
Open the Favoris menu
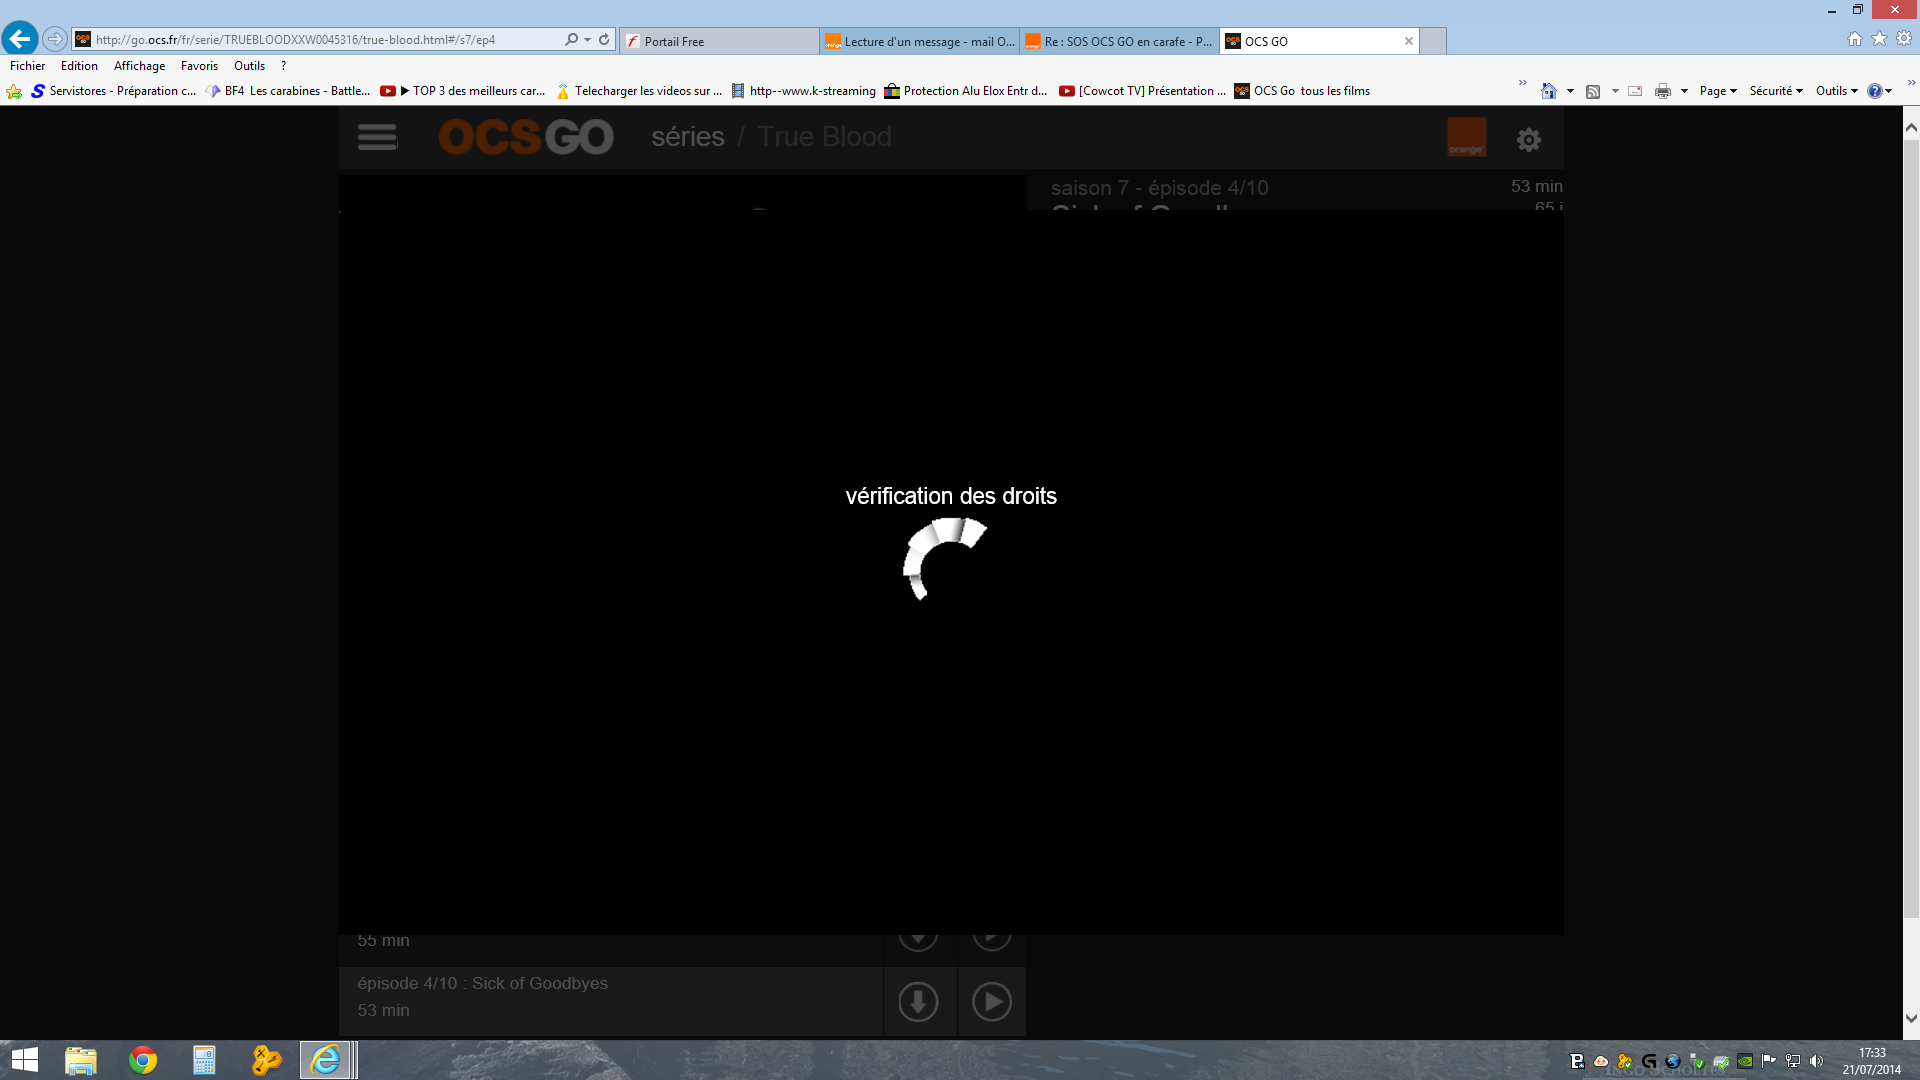pos(199,66)
